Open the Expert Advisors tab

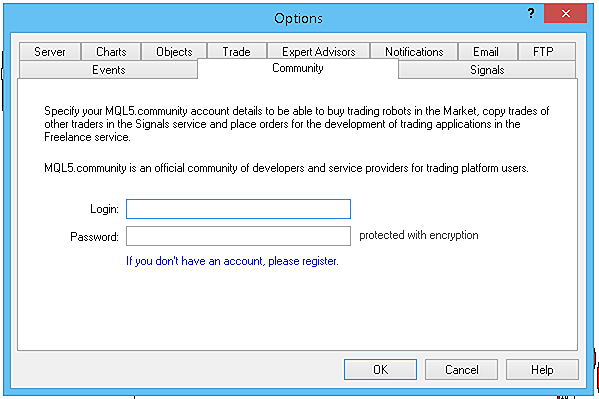[x=319, y=51]
